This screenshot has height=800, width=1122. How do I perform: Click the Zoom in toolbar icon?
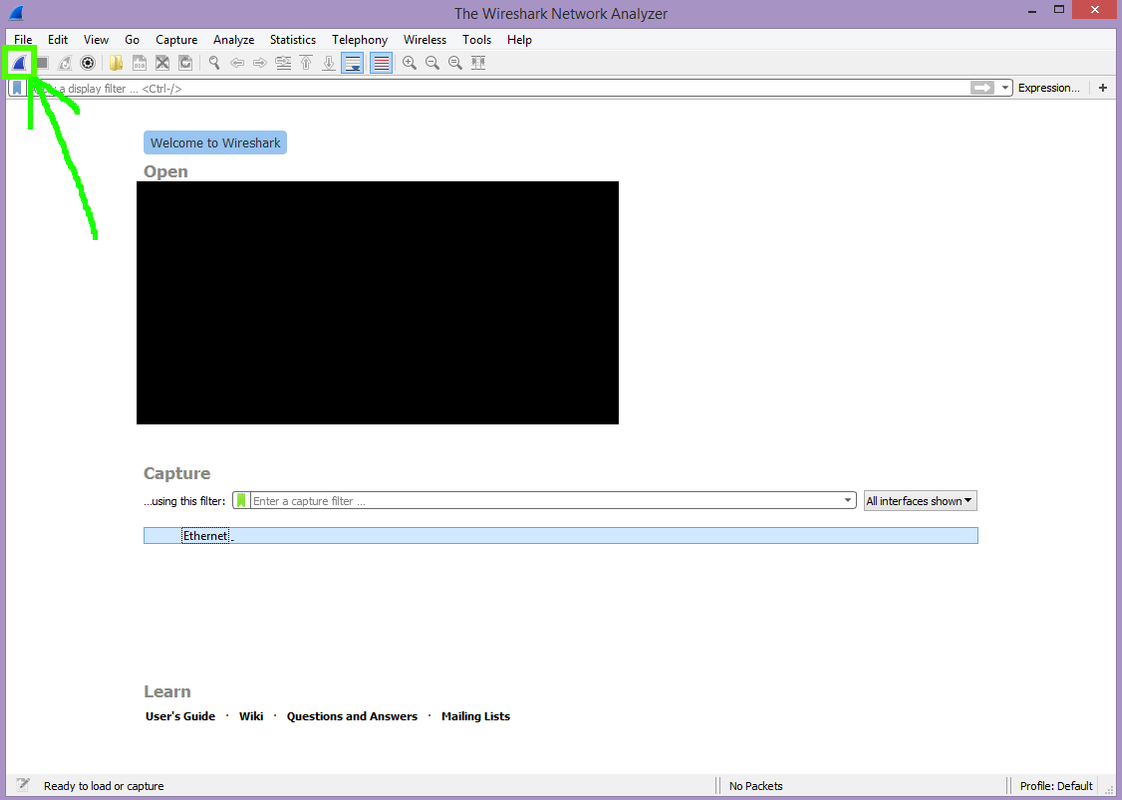pyautogui.click(x=409, y=63)
